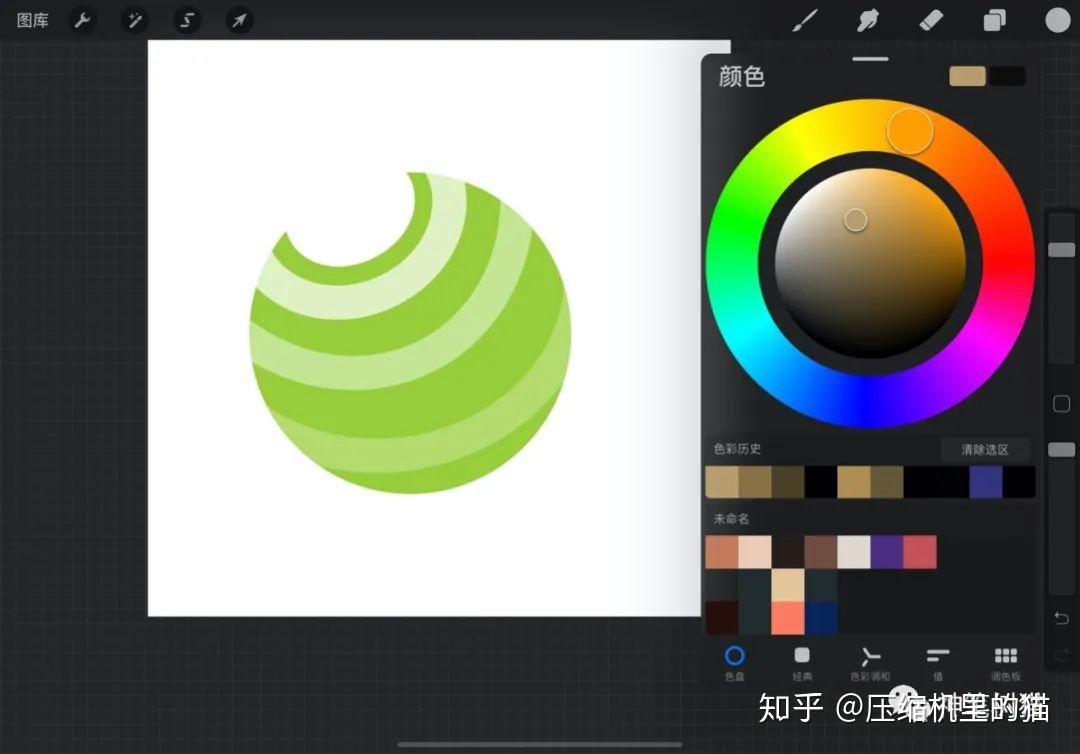Viewport: 1080px width, 754px height.
Task: Activate the Selection tool (S icon)
Action: 187,20
